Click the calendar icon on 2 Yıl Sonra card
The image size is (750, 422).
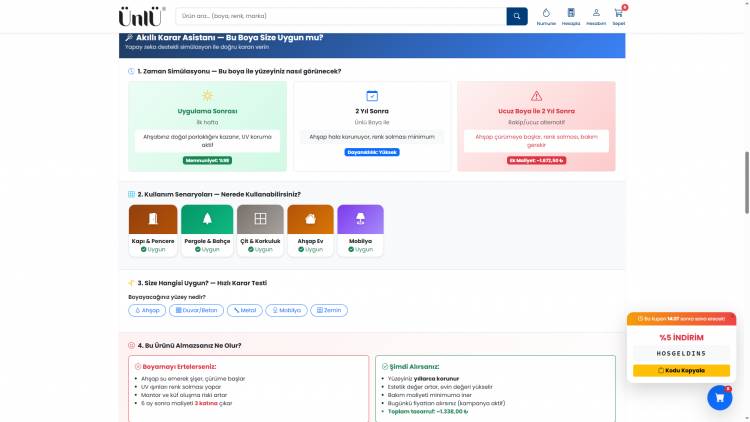[x=372, y=96]
